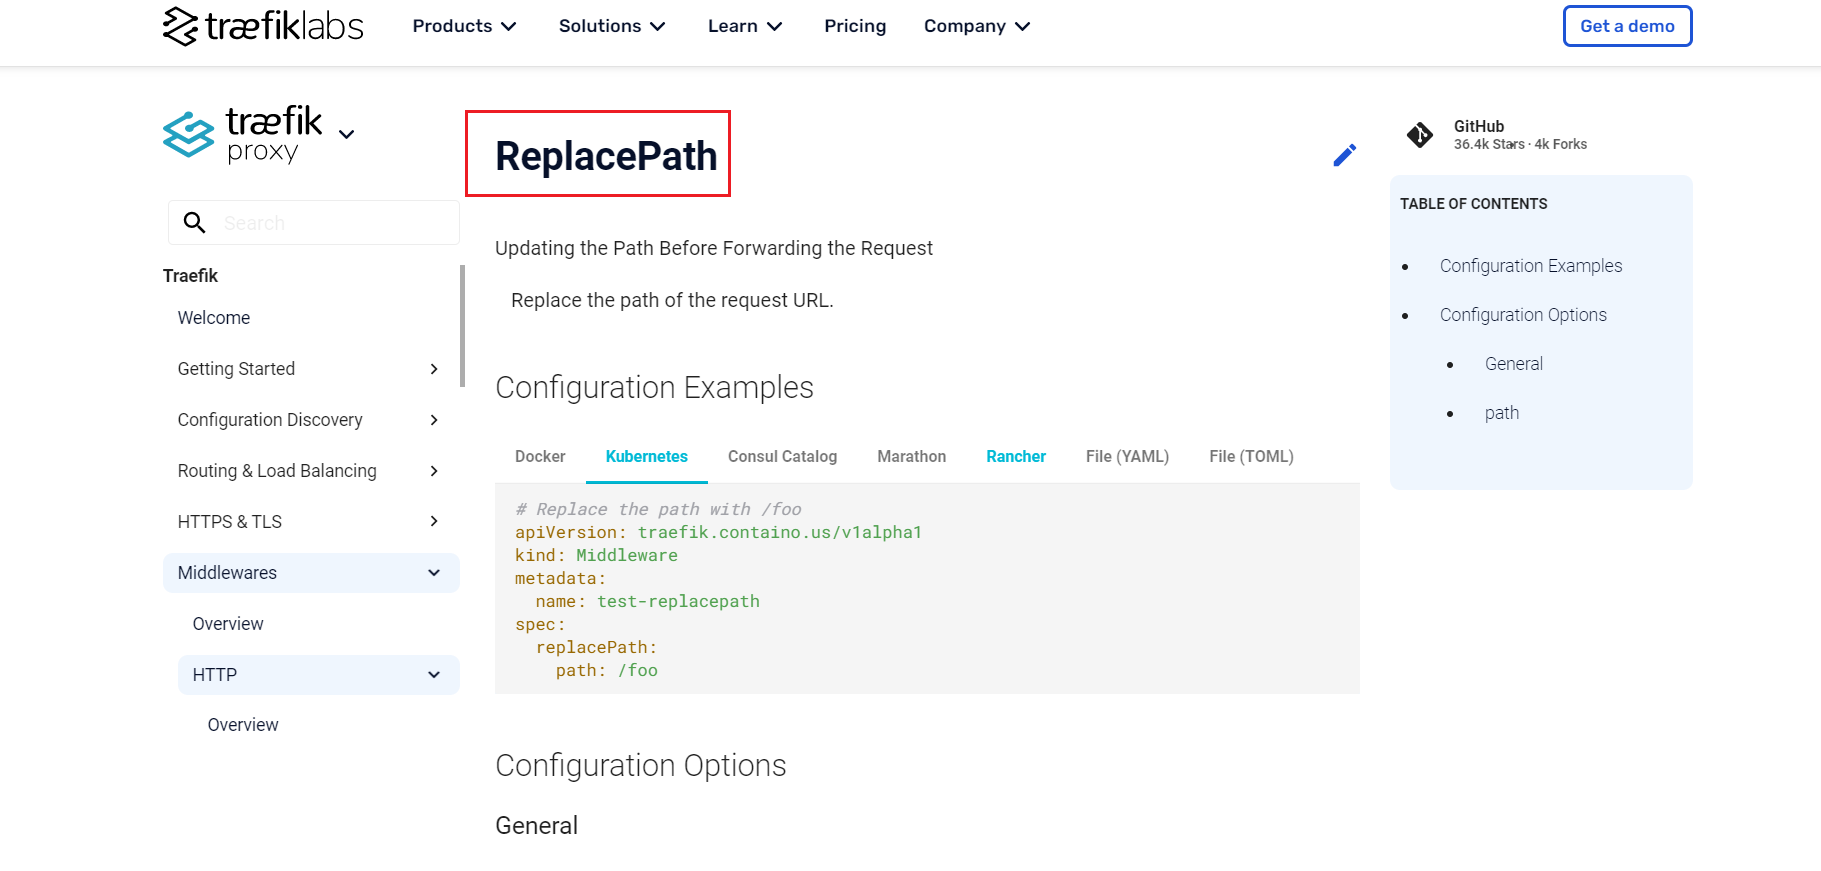Focus the Search input field

pos(314,223)
